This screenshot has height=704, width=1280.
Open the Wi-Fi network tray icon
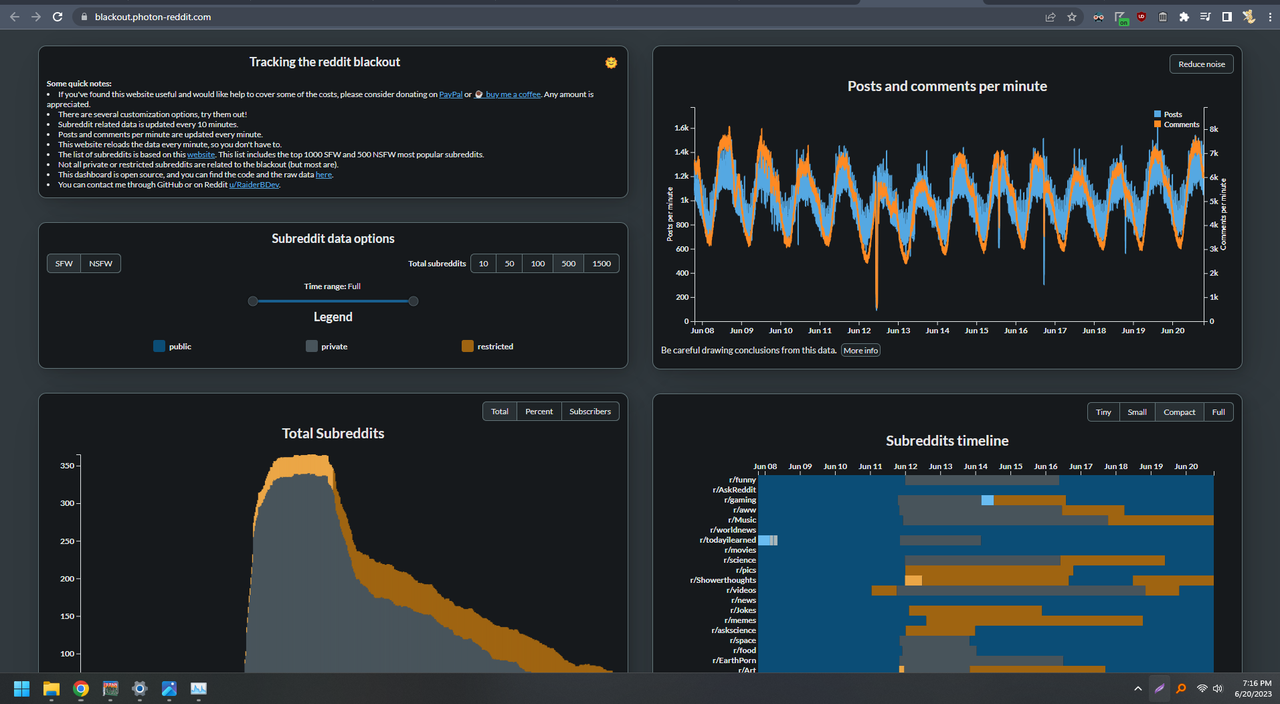point(1202,688)
